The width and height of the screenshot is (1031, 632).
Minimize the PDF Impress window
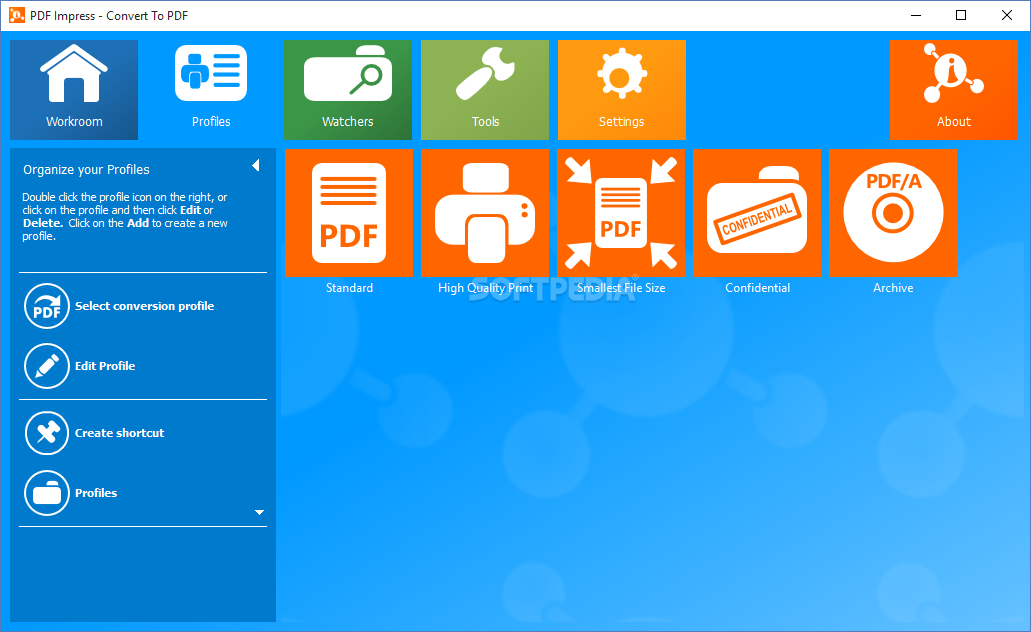click(915, 15)
